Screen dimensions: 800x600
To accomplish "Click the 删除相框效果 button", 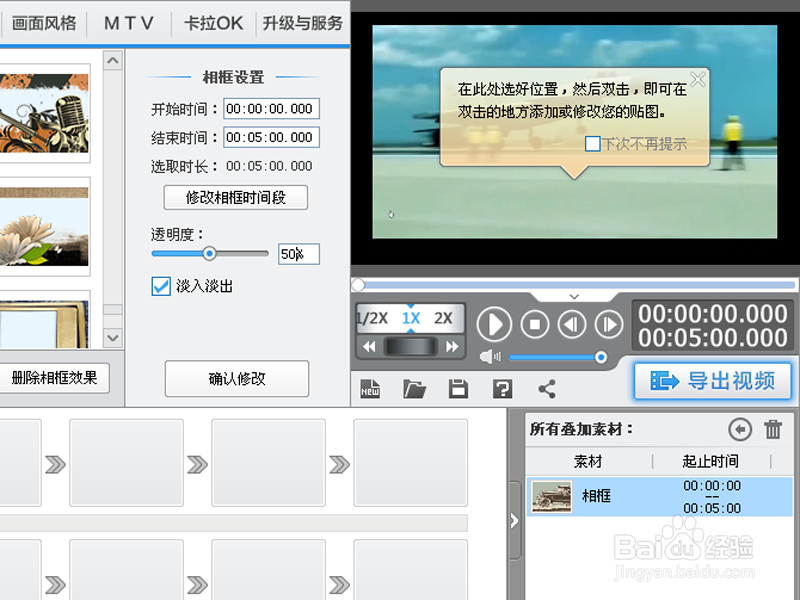I will click(54, 378).
